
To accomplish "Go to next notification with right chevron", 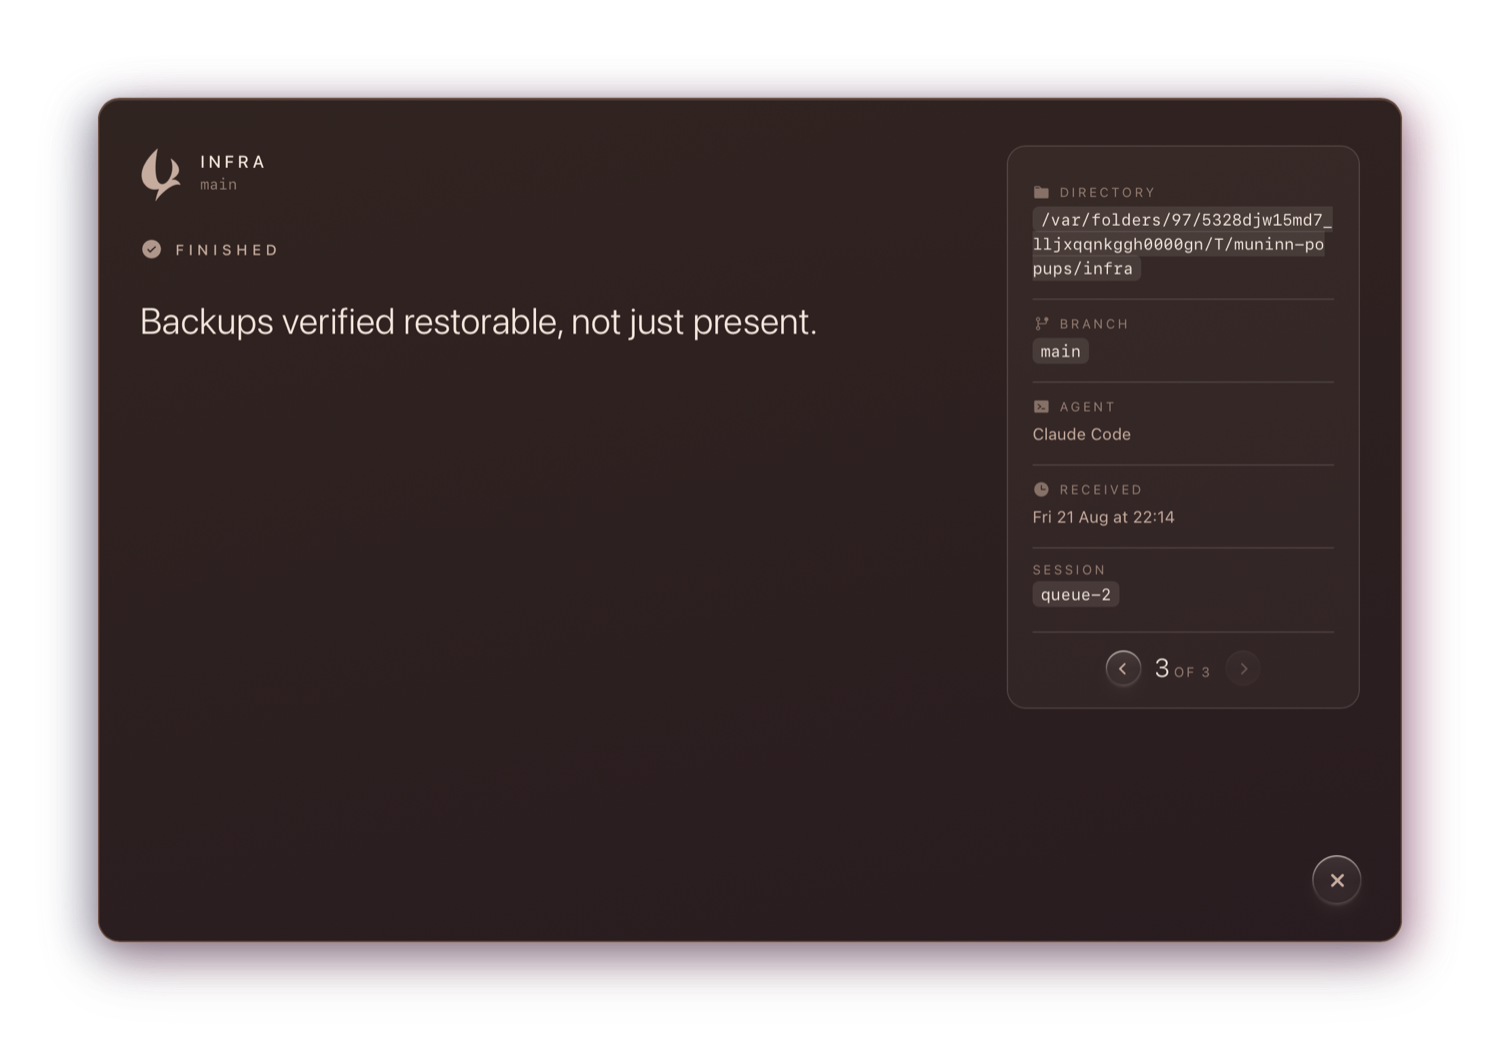I will coord(1243,668).
